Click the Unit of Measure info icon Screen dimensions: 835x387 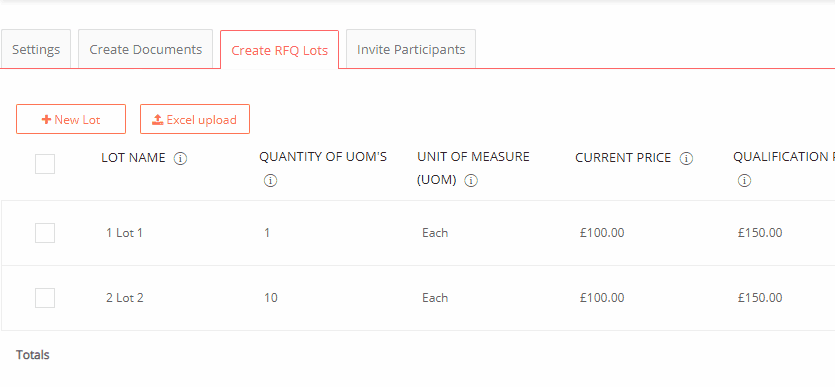coord(471,181)
